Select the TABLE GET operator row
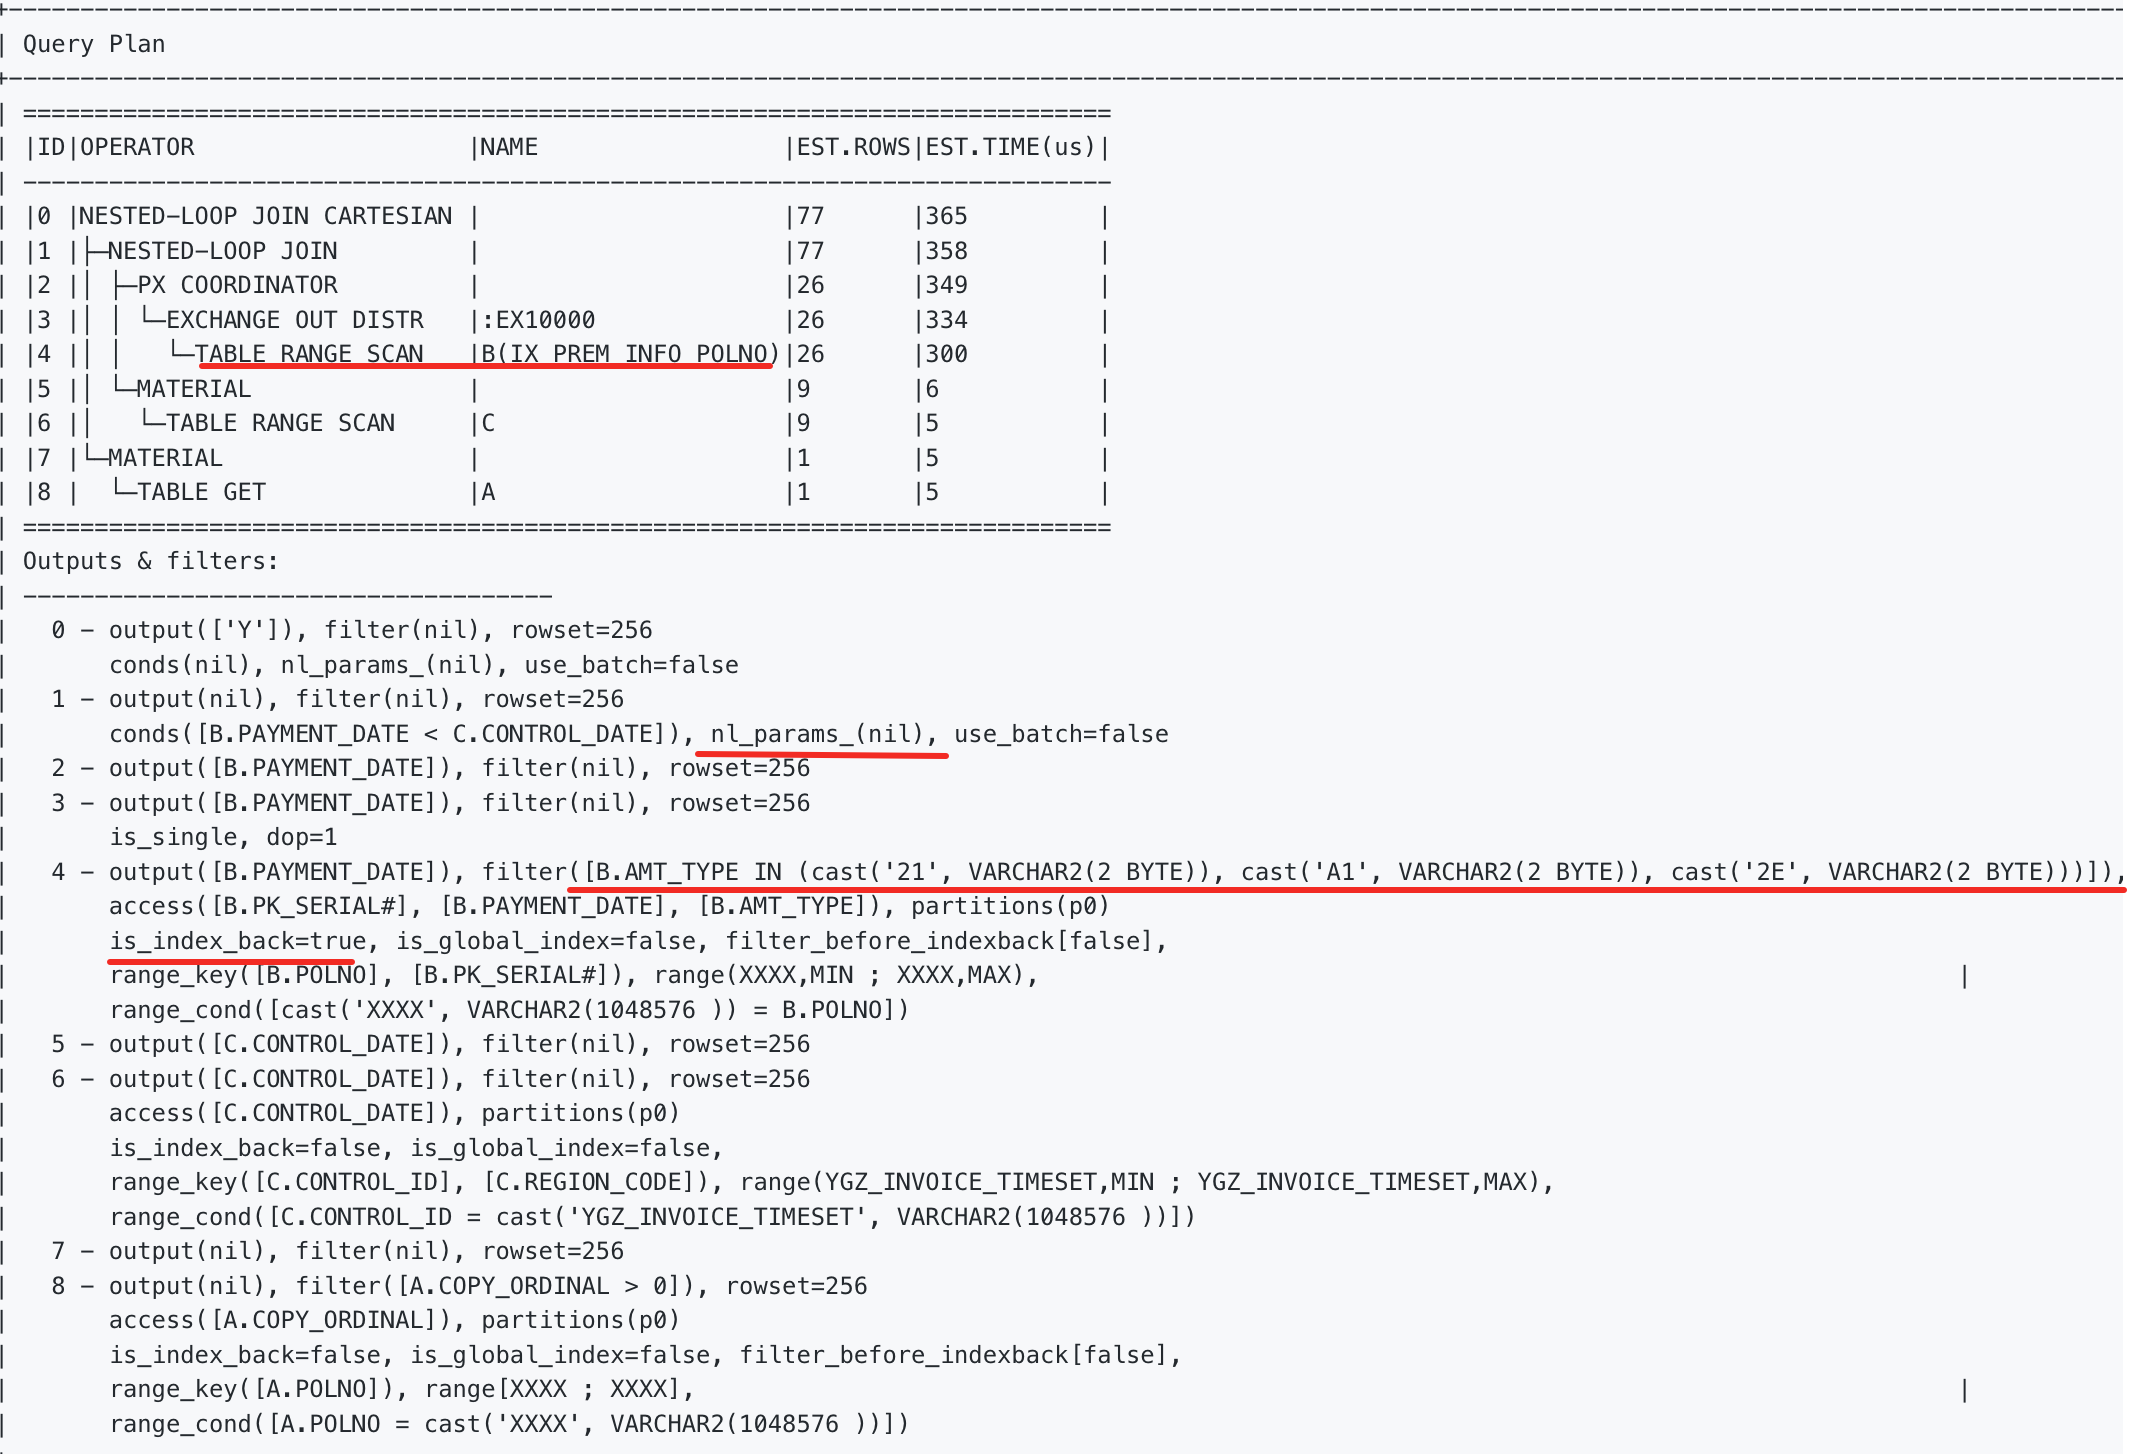Image resolution: width=2152 pixels, height=1454 pixels. (567, 492)
